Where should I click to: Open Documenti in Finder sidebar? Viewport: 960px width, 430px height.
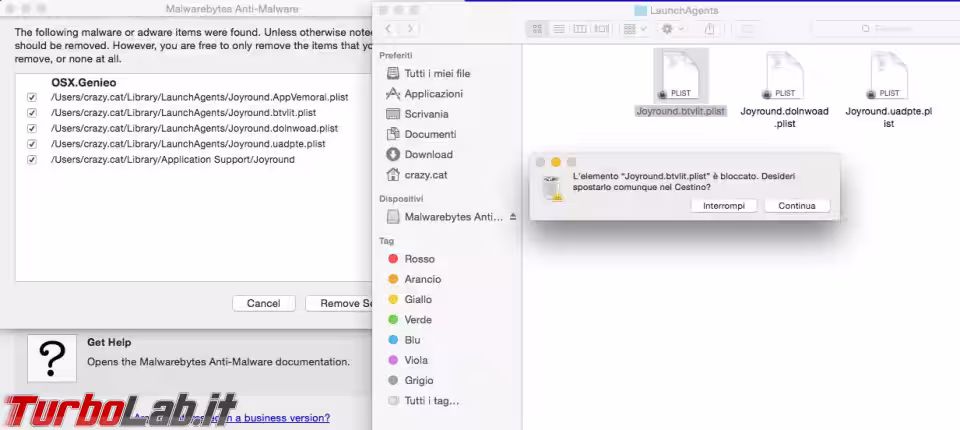(430, 134)
